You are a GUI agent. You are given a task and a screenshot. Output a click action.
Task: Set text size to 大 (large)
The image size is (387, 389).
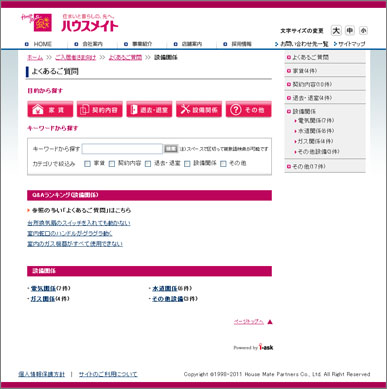tap(336, 31)
